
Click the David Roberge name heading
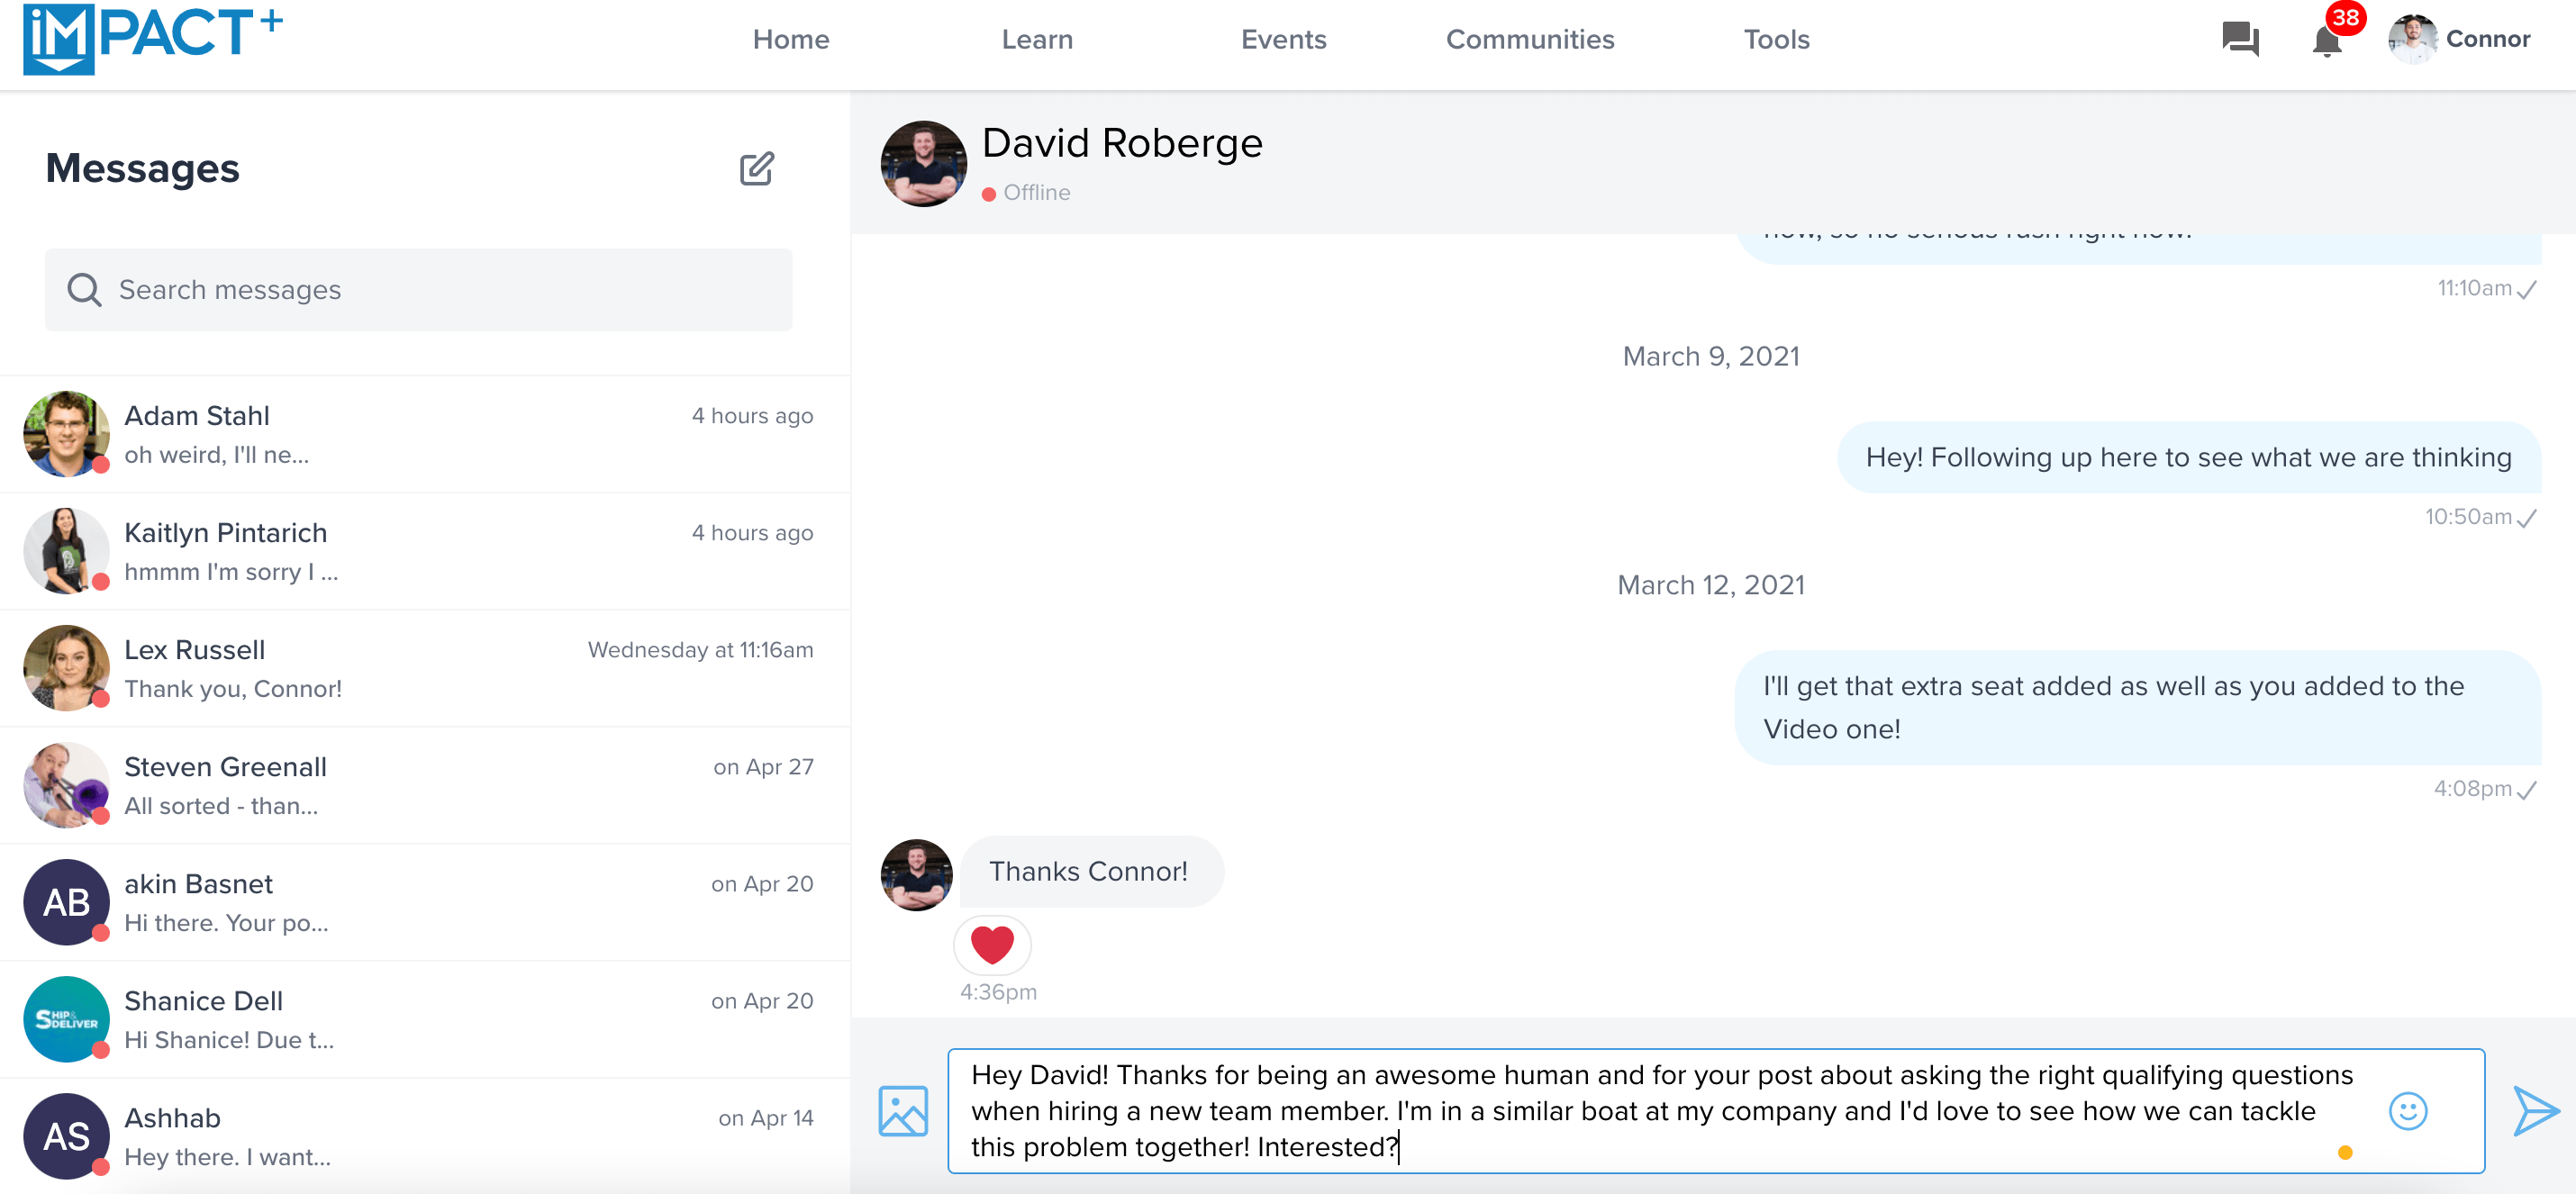[x=1122, y=143]
